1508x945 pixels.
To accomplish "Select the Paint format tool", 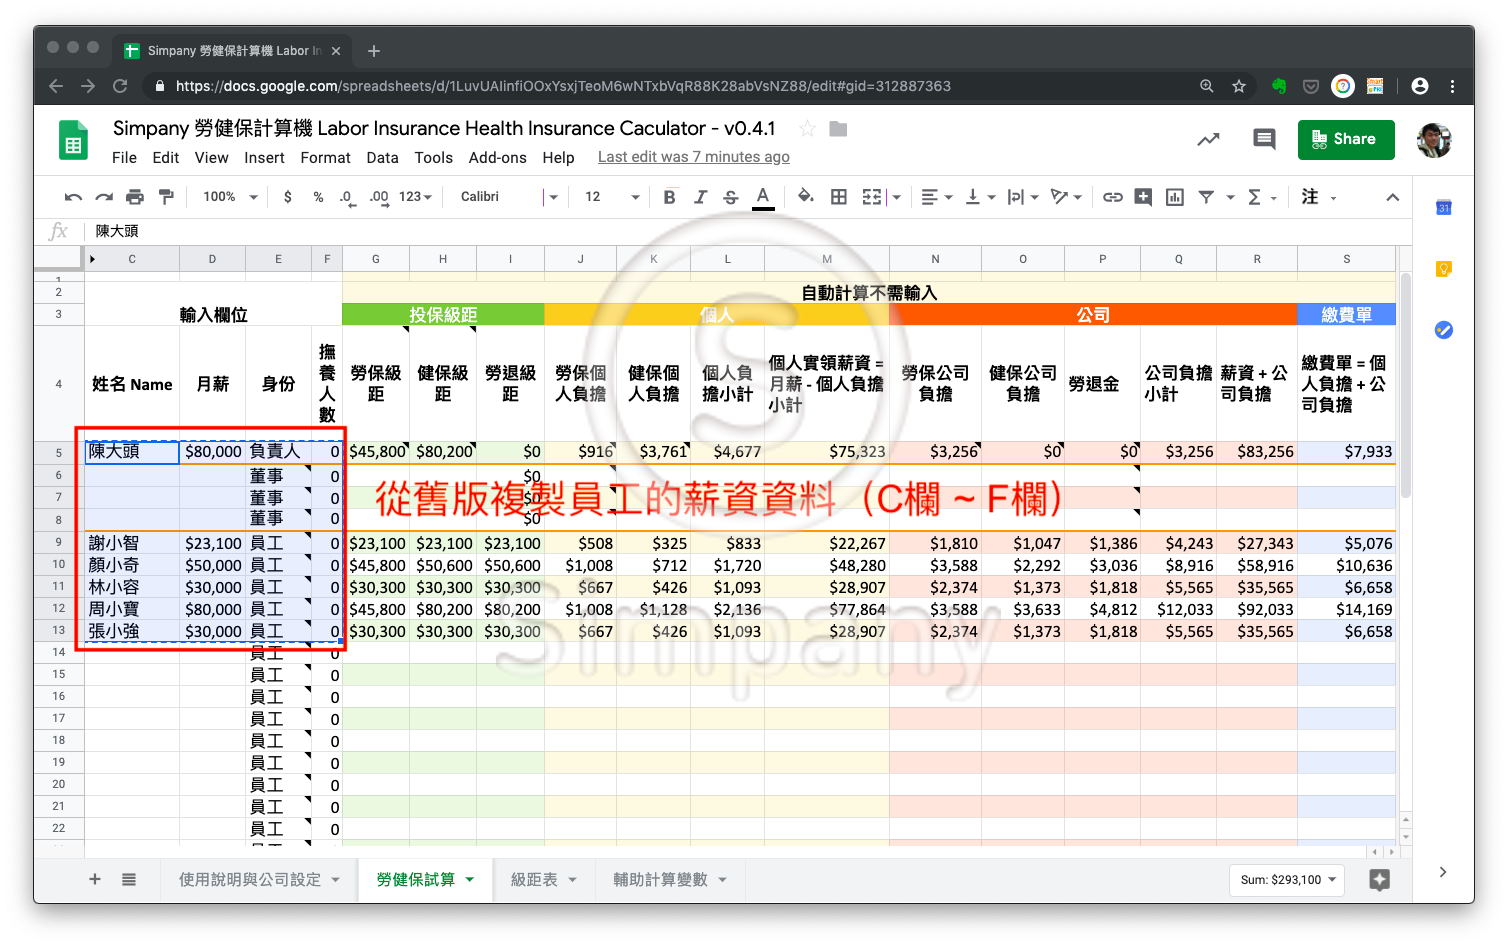I will click(166, 197).
